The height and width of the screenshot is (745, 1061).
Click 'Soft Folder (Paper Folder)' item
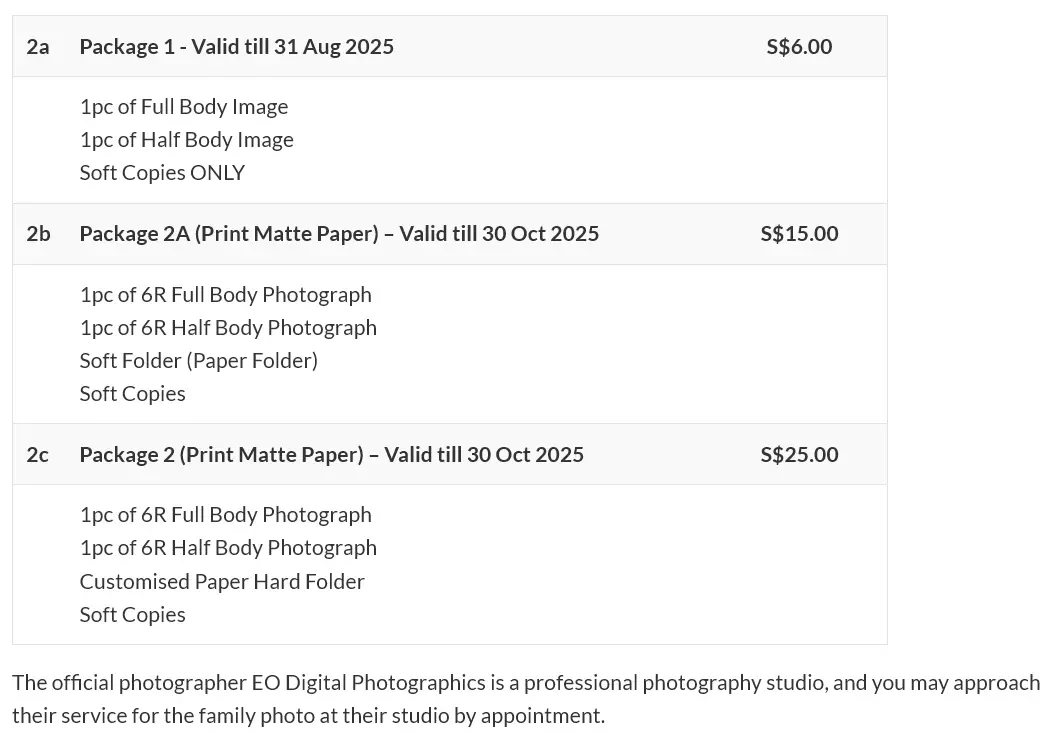pos(199,361)
